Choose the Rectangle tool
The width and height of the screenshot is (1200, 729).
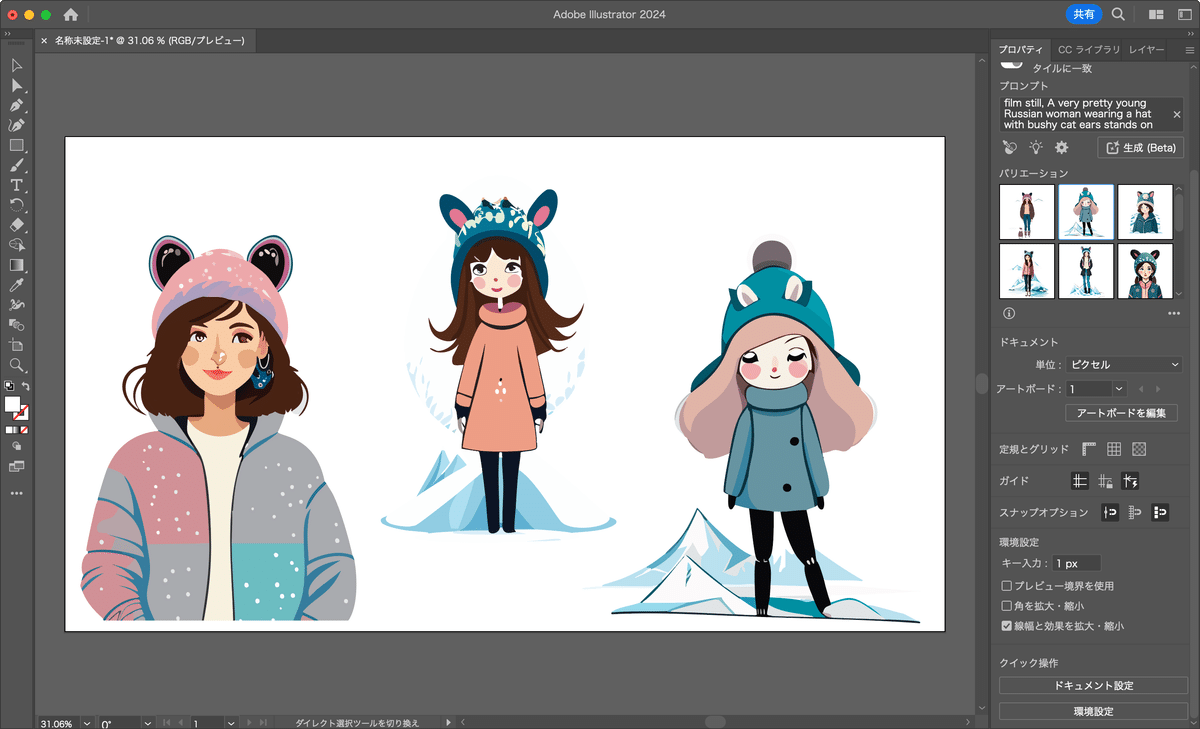[17, 145]
